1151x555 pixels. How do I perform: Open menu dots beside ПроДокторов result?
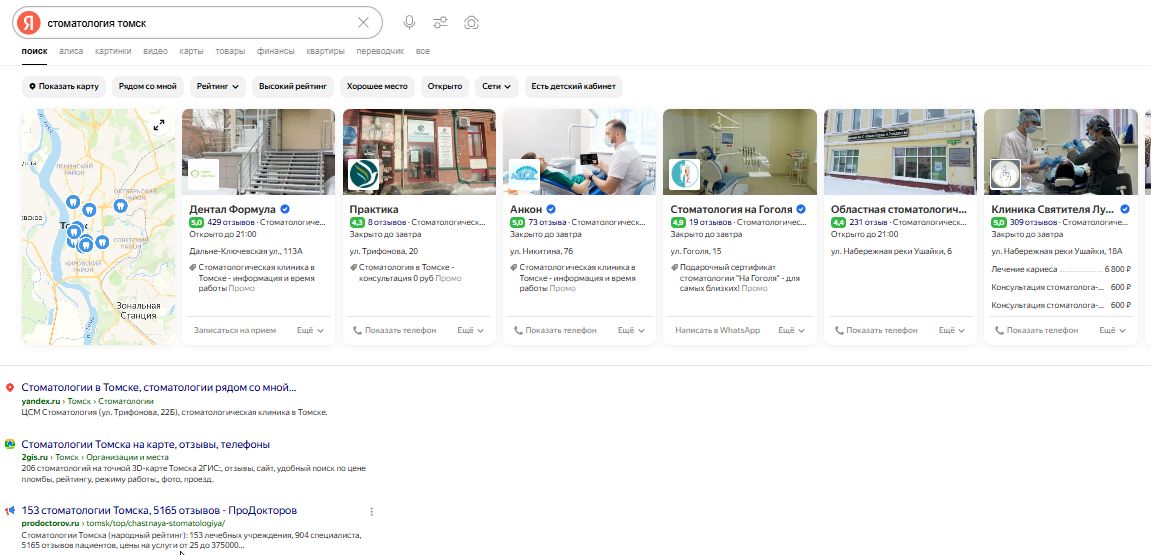371,511
